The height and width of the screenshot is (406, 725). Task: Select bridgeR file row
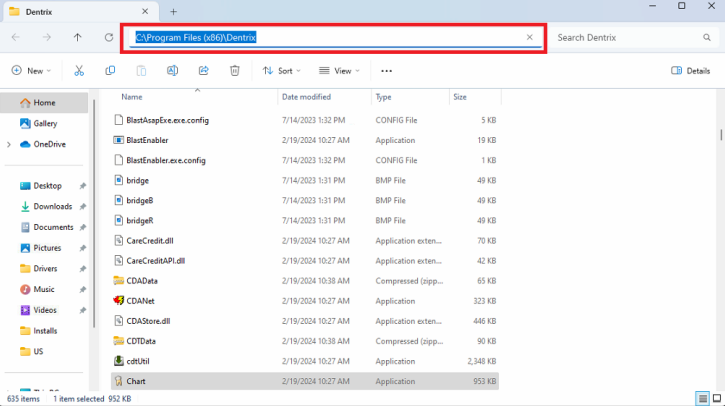click(305, 221)
